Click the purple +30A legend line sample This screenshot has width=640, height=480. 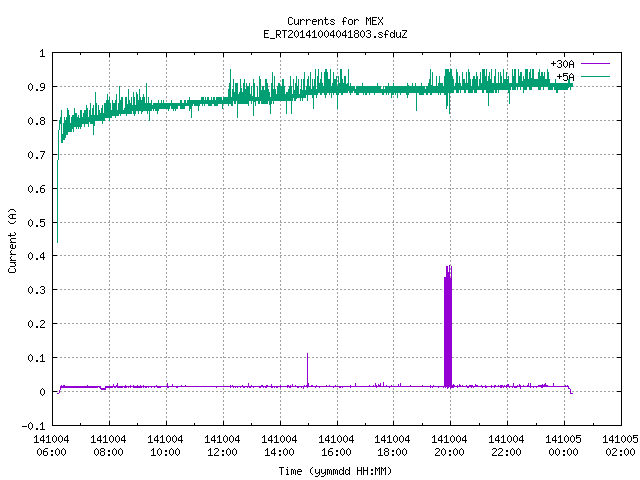595,64
